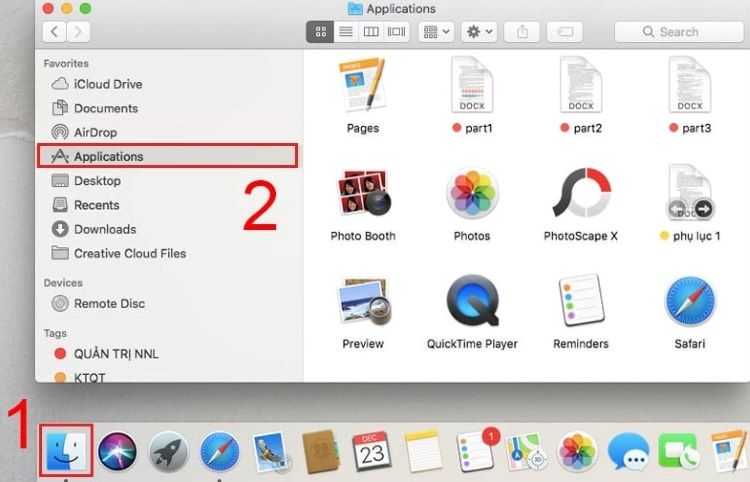Open Messages from the Dock
The width and height of the screenshot is (750, 482).
(x=629, y=452)
